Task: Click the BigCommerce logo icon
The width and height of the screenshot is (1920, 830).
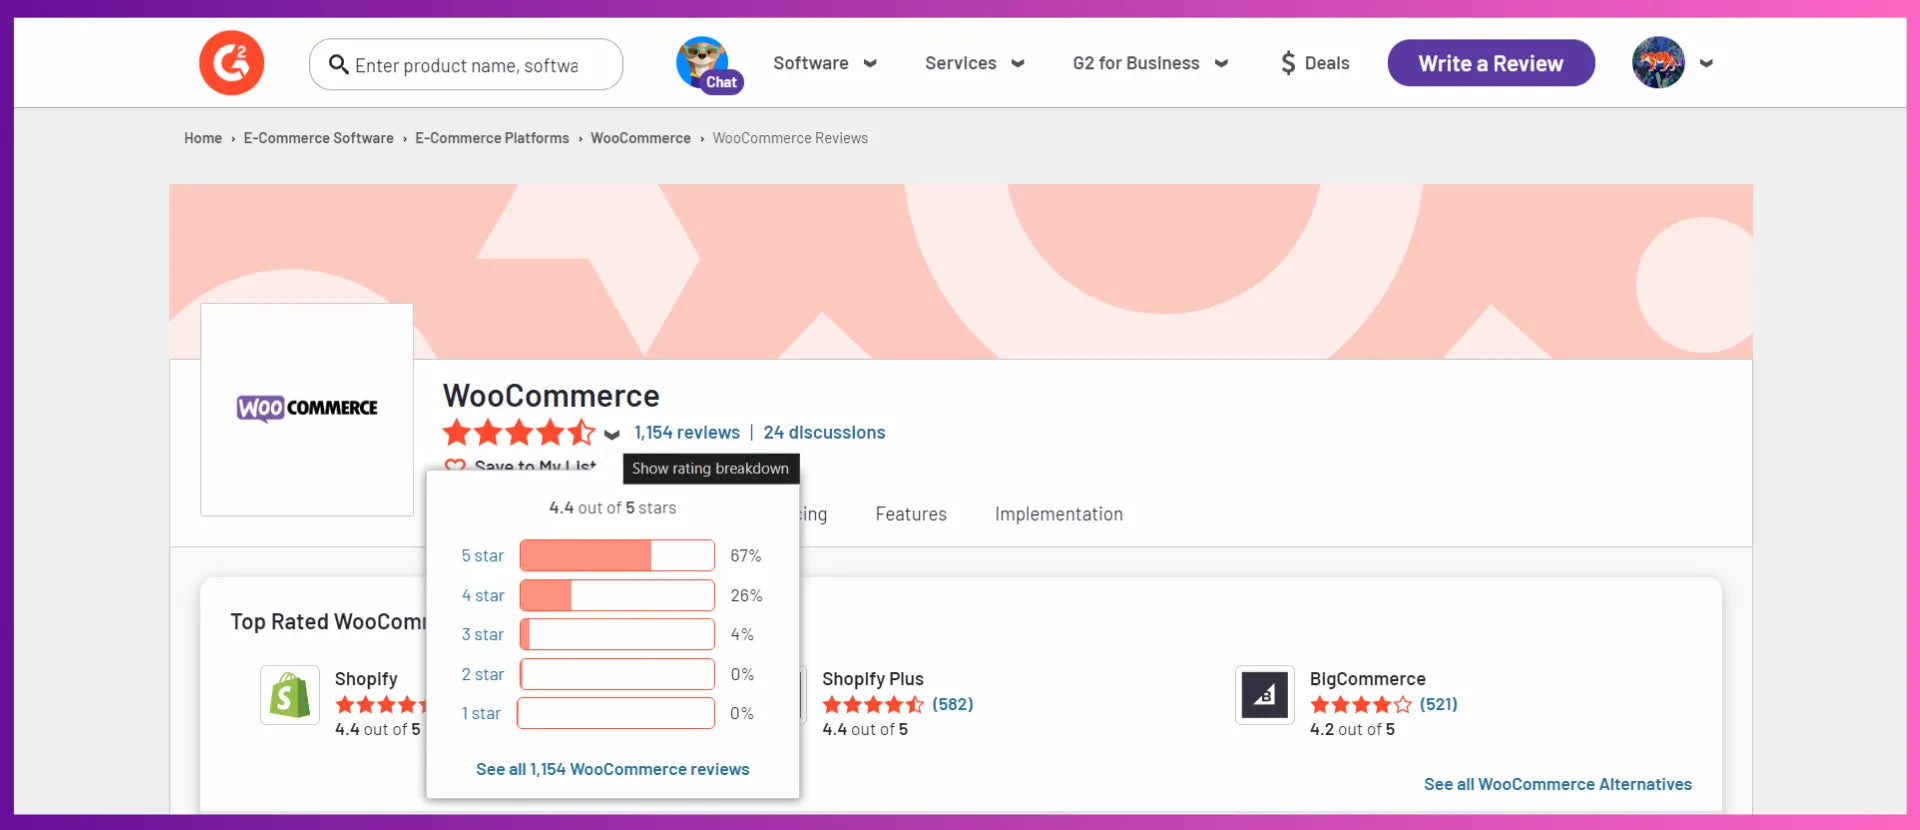Action: tap(1265, 695)
